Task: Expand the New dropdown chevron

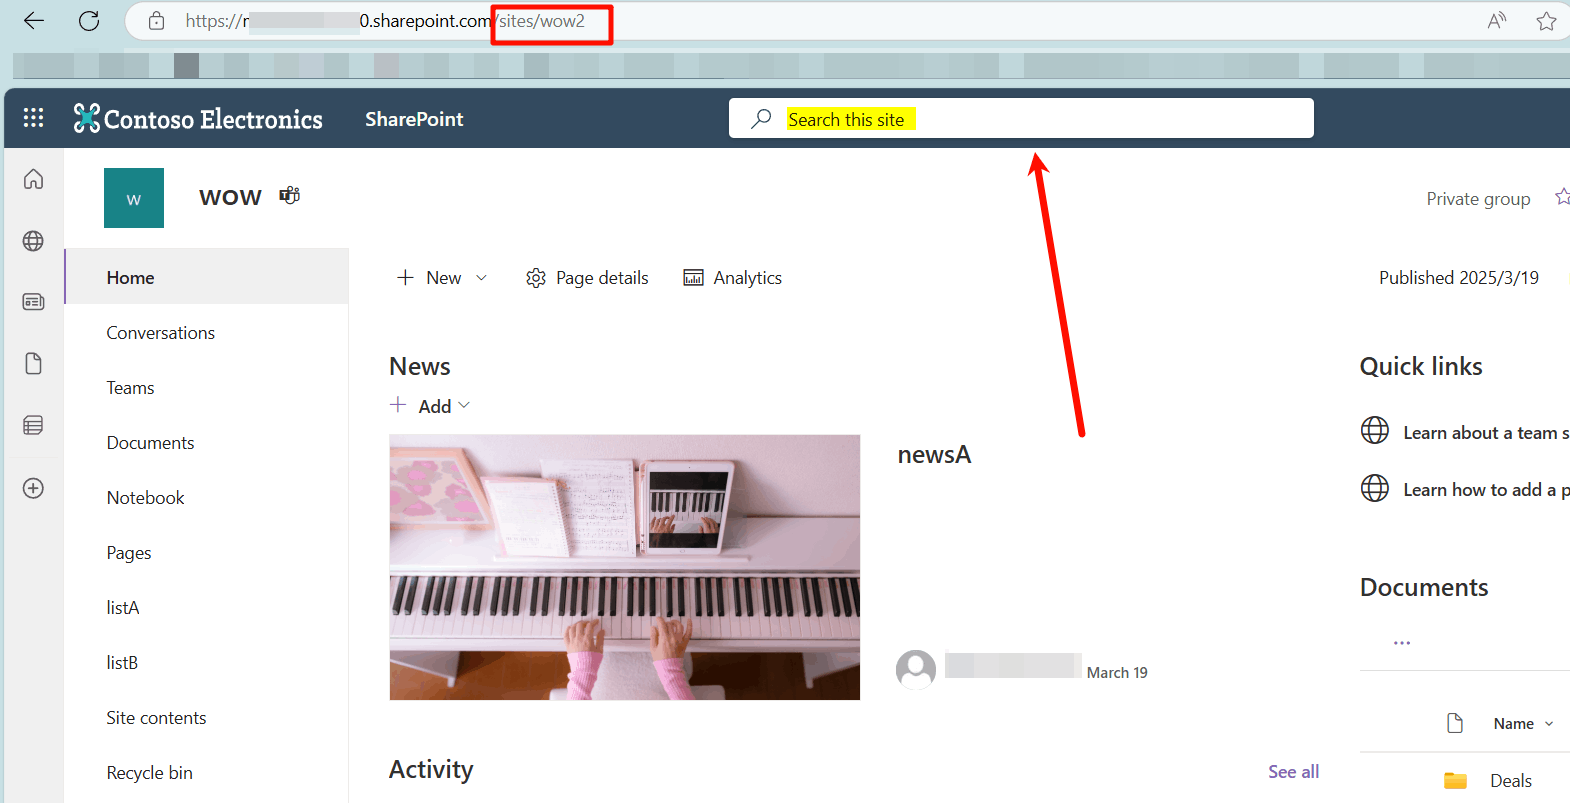Action: [x=481, y=278]
